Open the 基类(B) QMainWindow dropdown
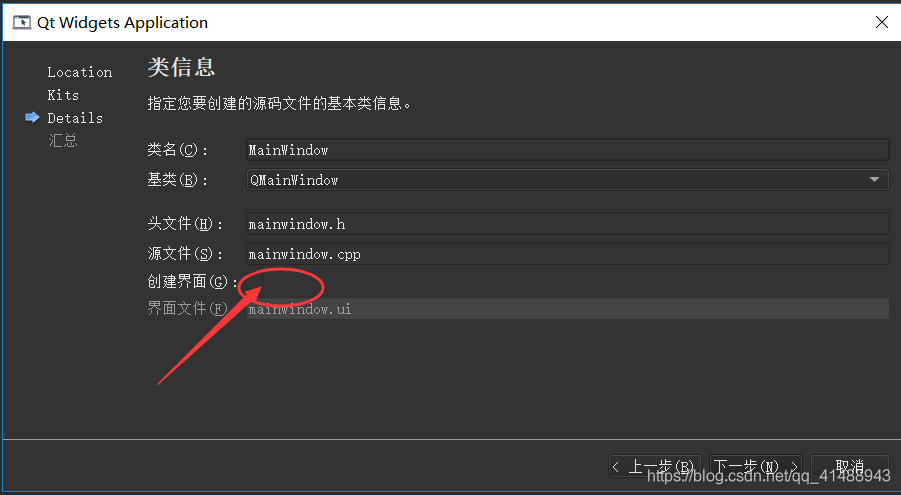This screenshot has height=495, width=901. [x=567, y=180]
